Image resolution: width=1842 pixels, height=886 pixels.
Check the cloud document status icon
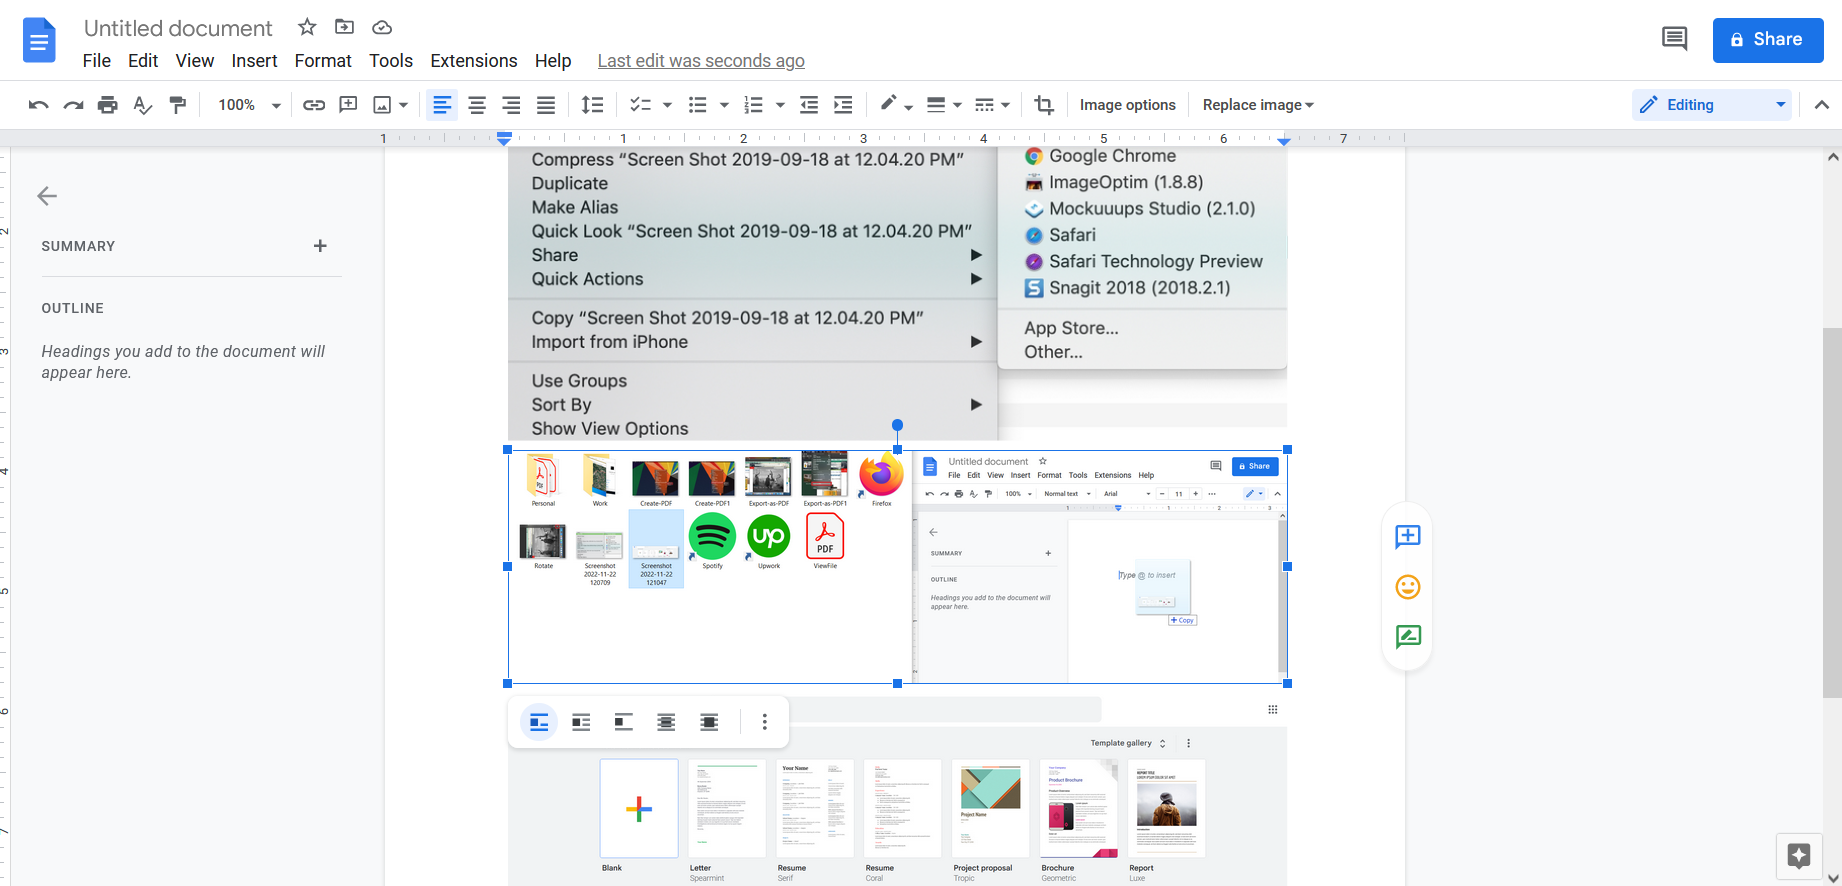[x=382, y=27]
